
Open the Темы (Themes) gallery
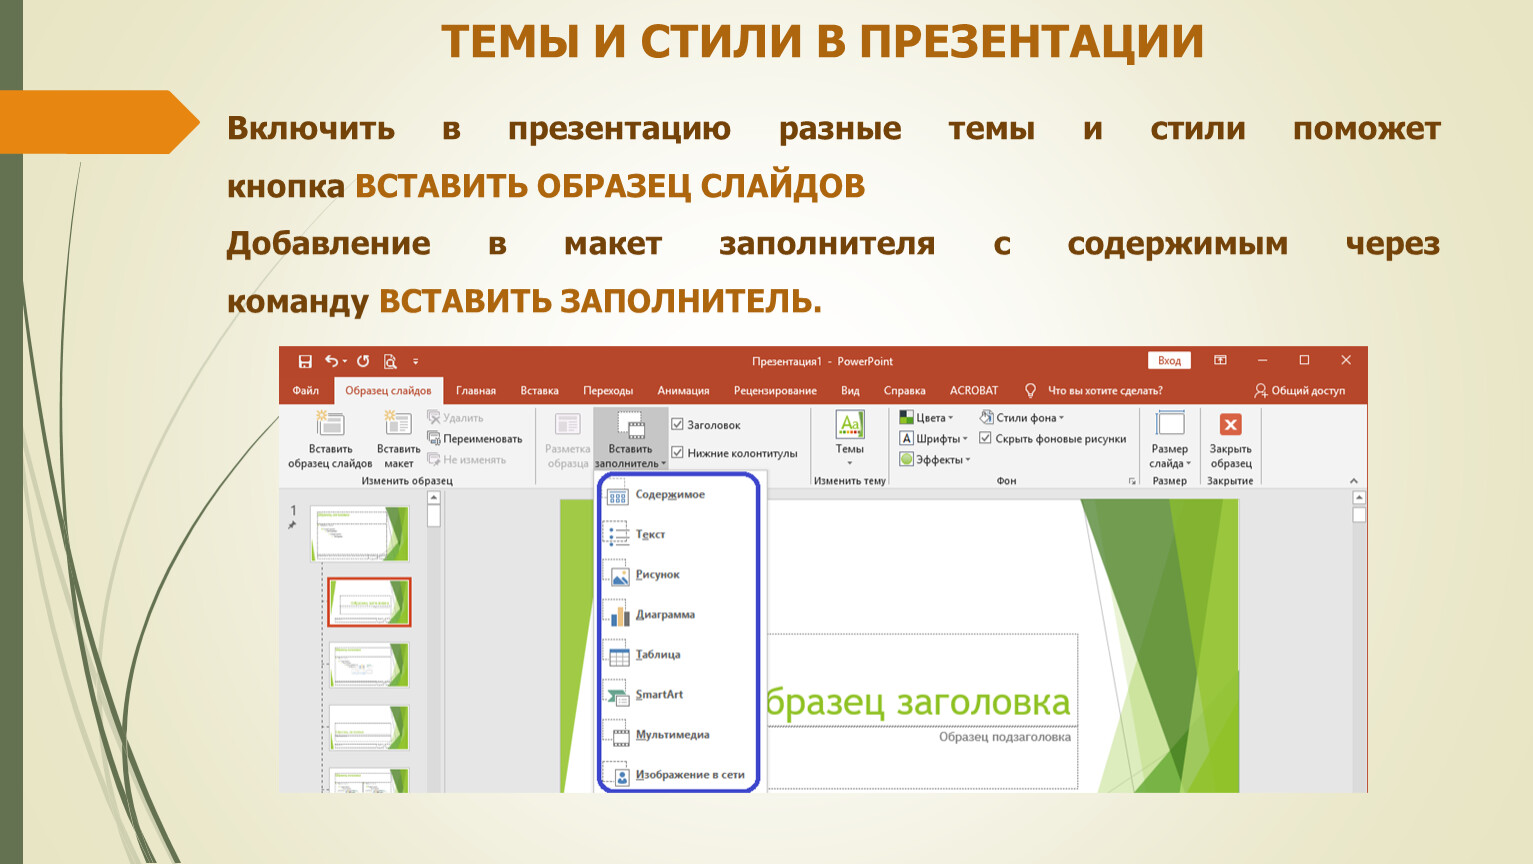tap(849, 437)
